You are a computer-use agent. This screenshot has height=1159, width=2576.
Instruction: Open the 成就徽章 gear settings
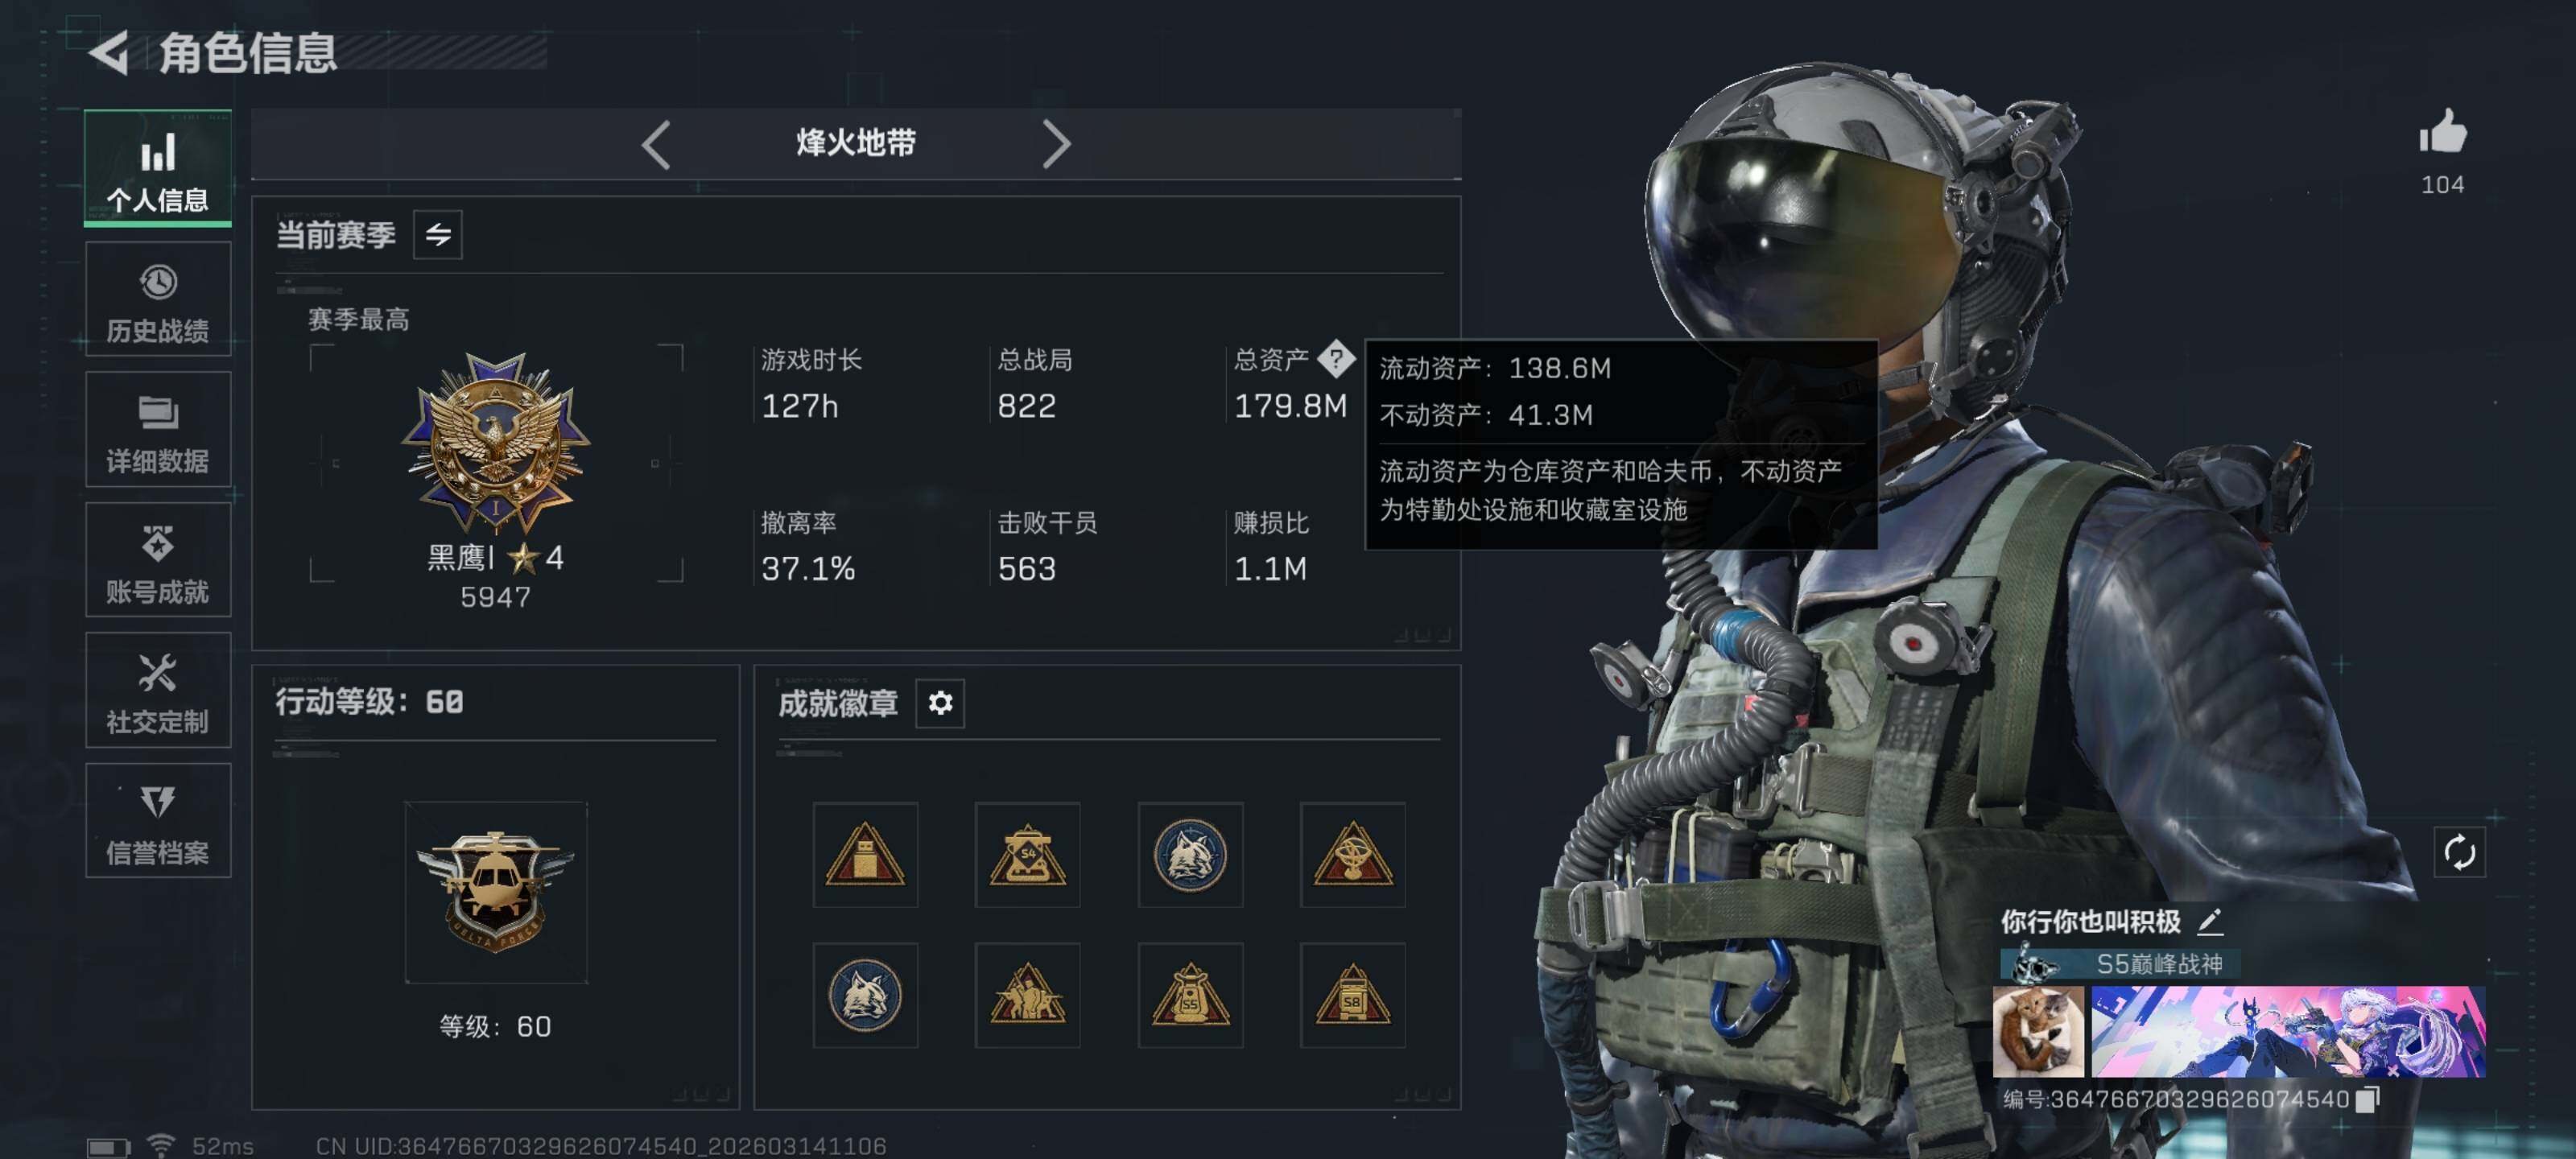pos(940,703)
